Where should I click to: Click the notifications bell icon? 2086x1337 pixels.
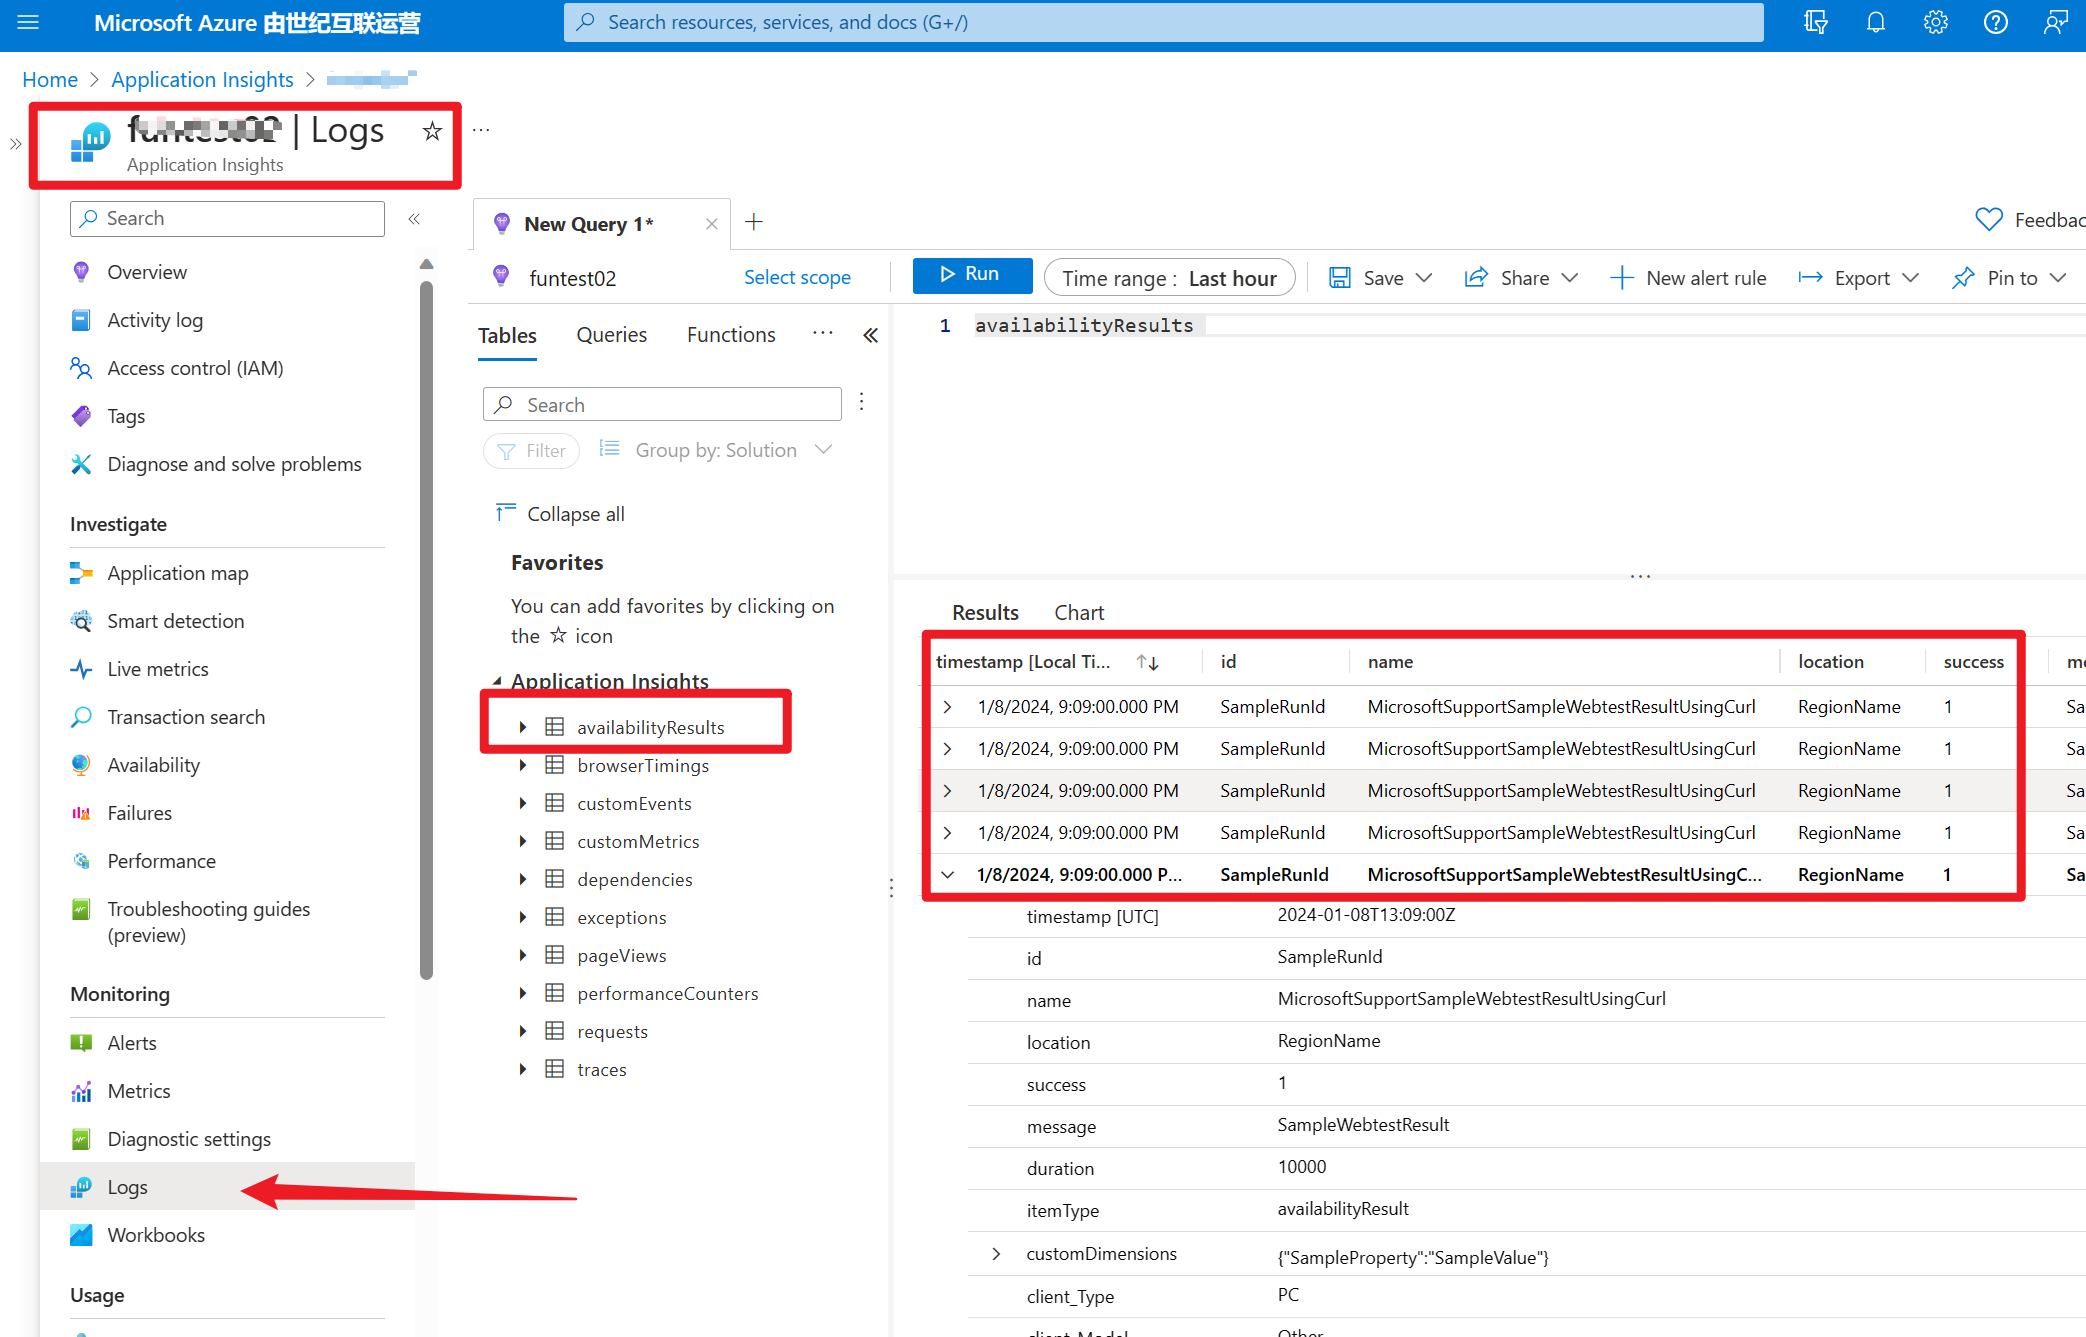coord(1875,22)
